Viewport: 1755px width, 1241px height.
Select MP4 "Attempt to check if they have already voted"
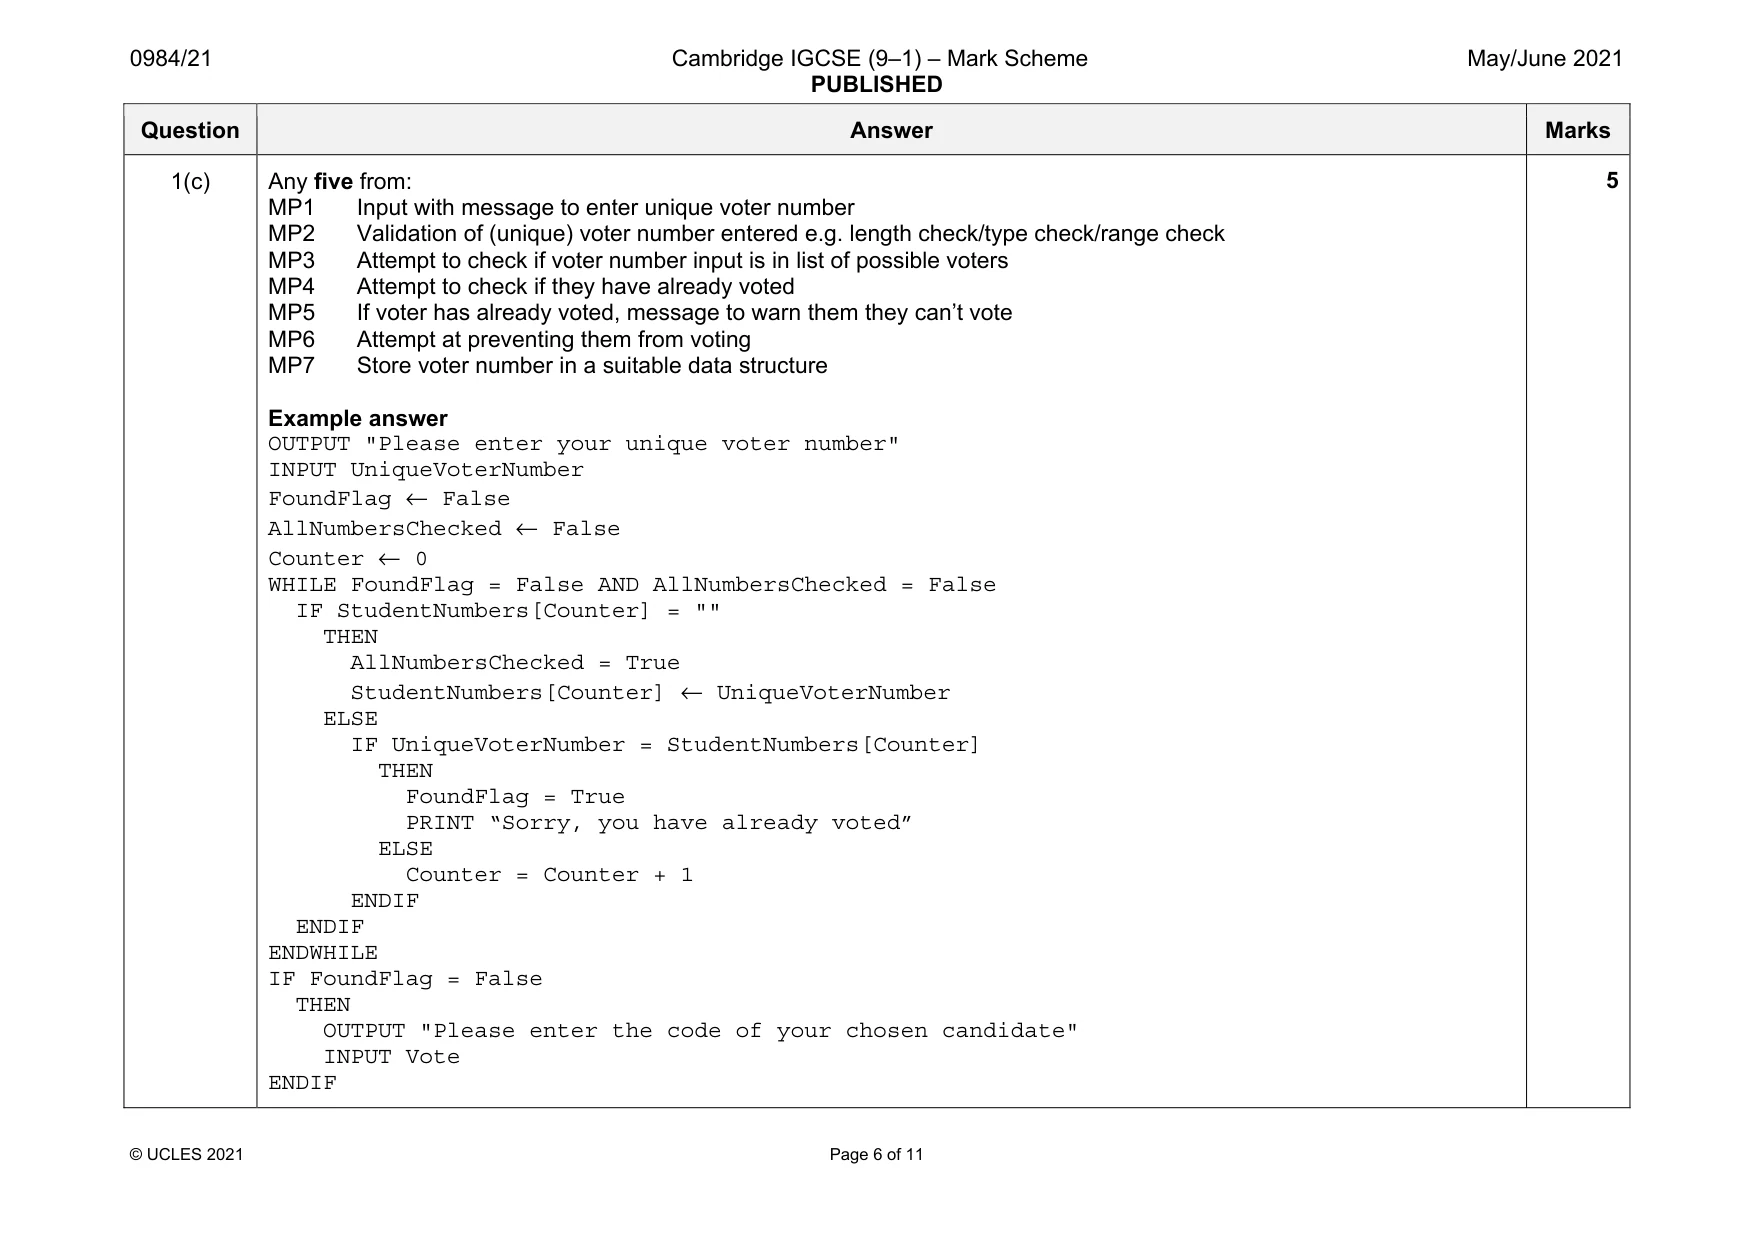point(531,286)
